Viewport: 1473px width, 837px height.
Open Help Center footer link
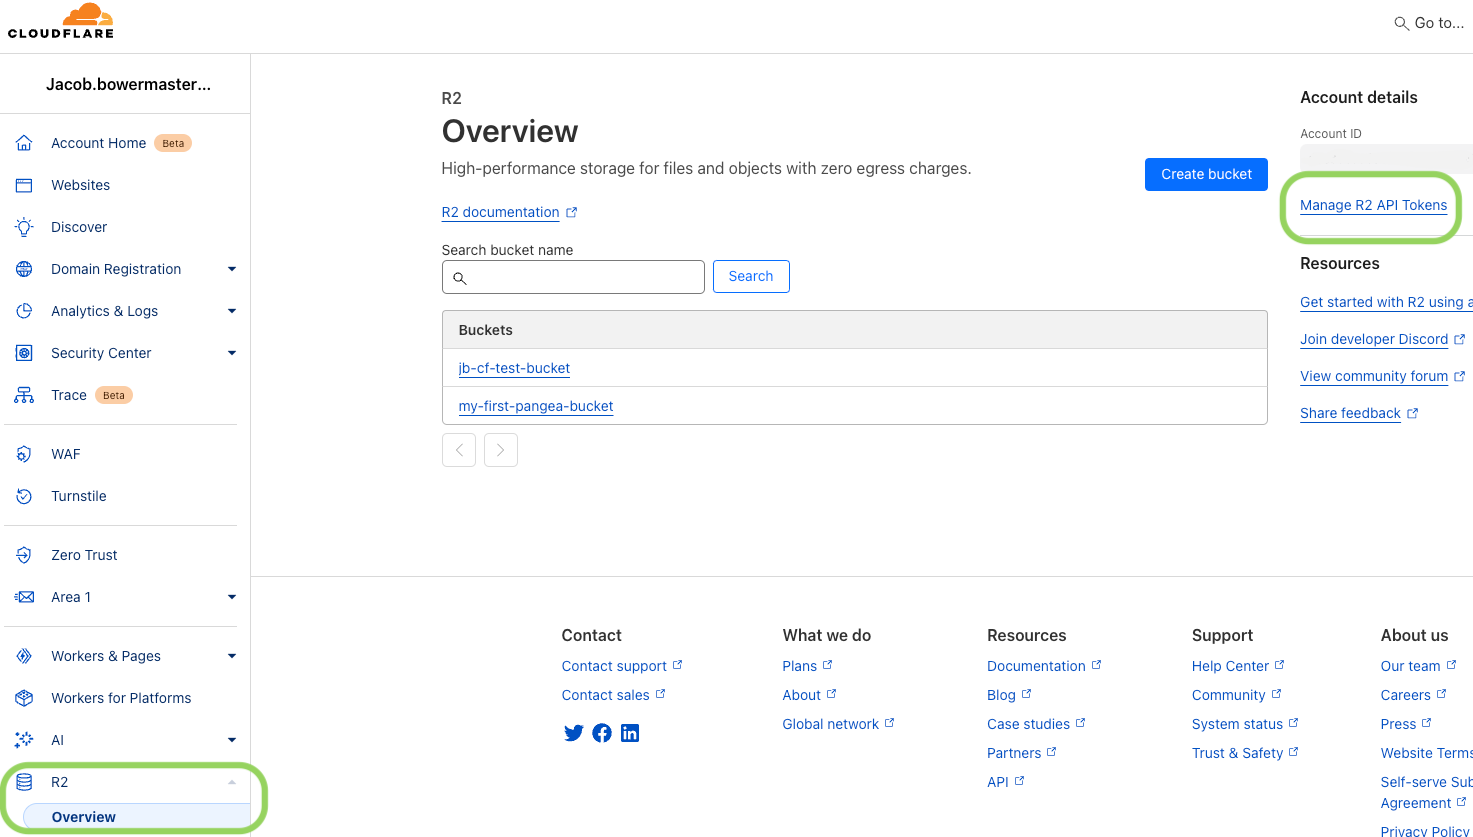(x=1230, y=666)
